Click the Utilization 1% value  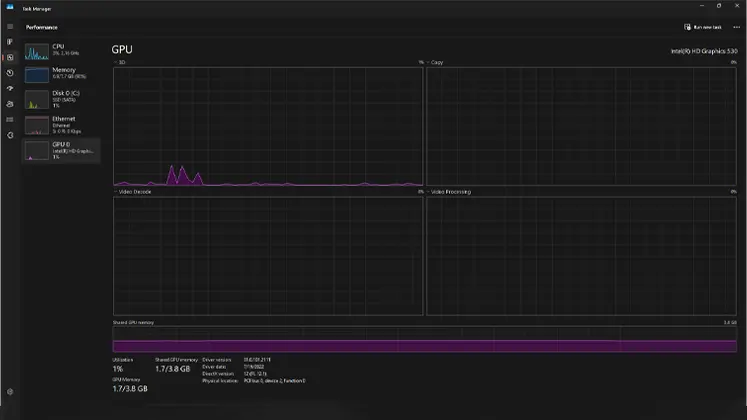tap(118, 369)
